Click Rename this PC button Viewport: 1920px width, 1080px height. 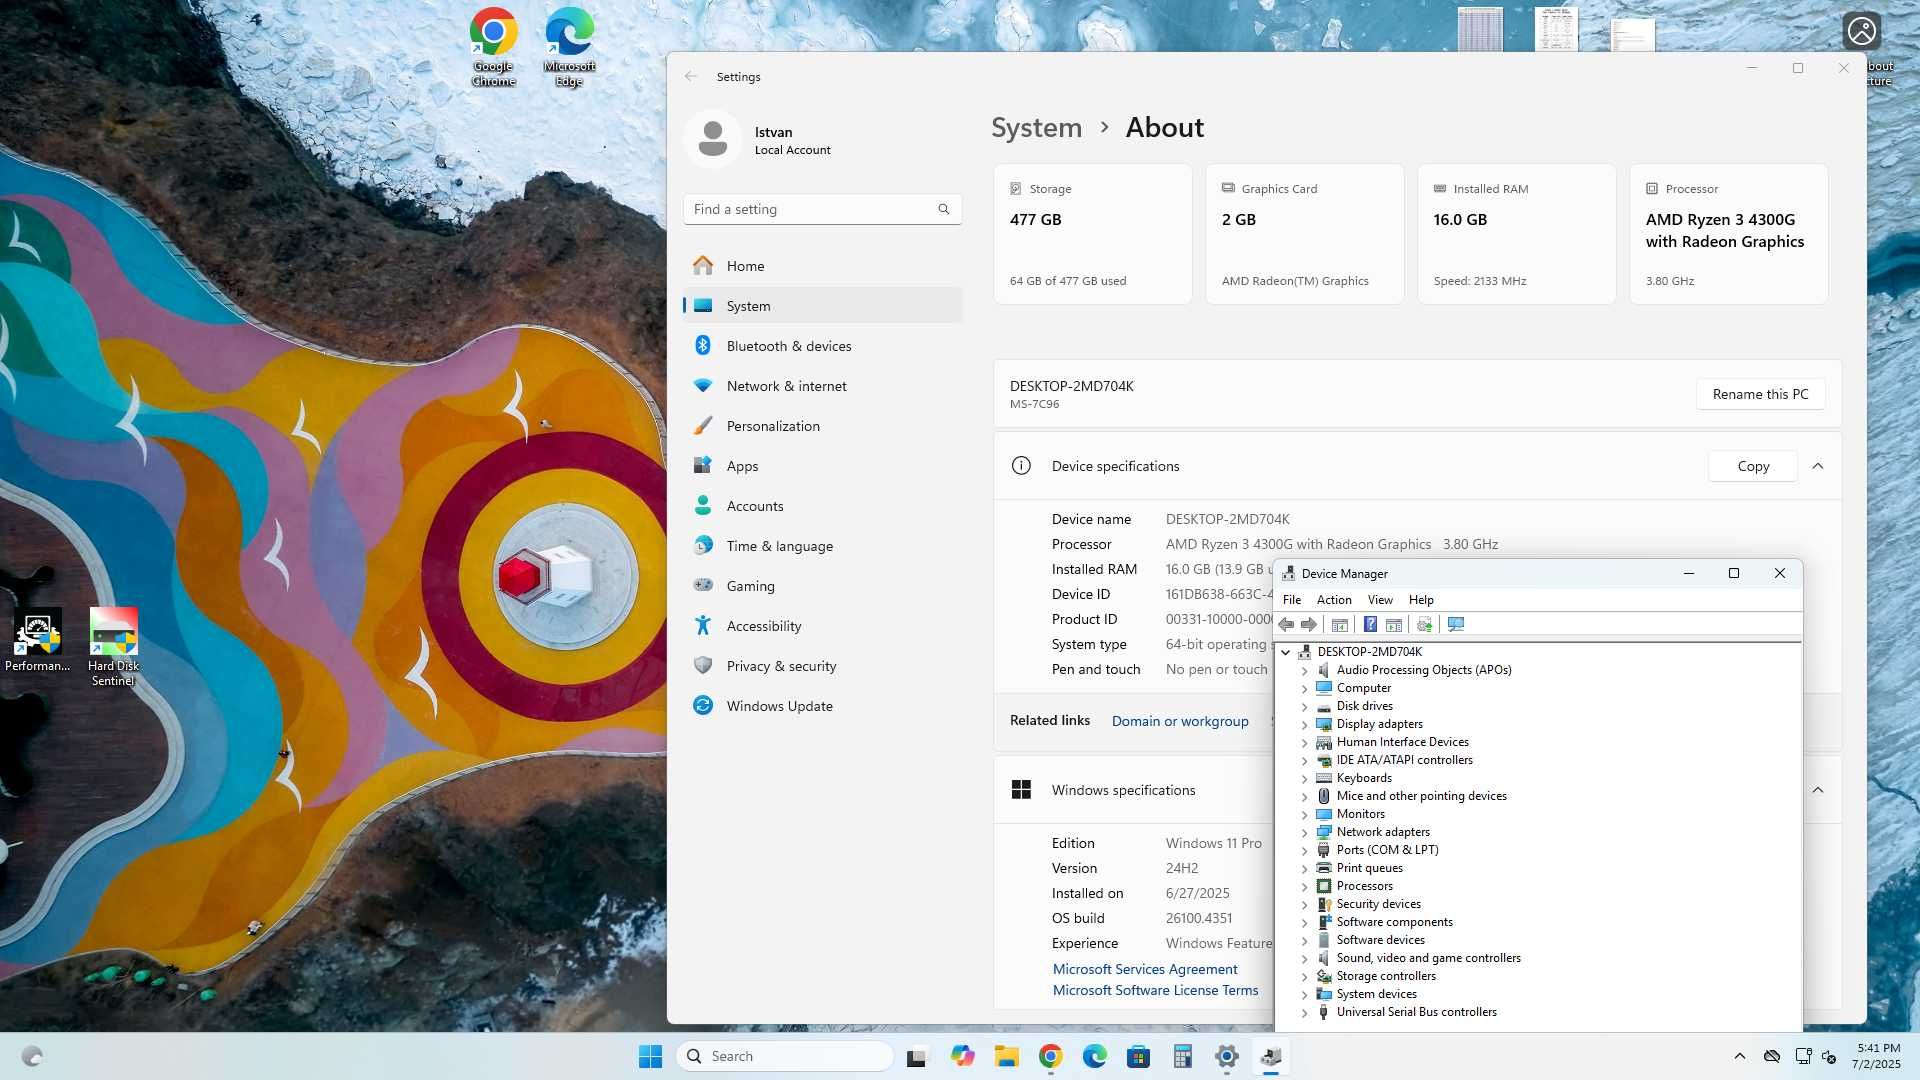coord(1760,394)
